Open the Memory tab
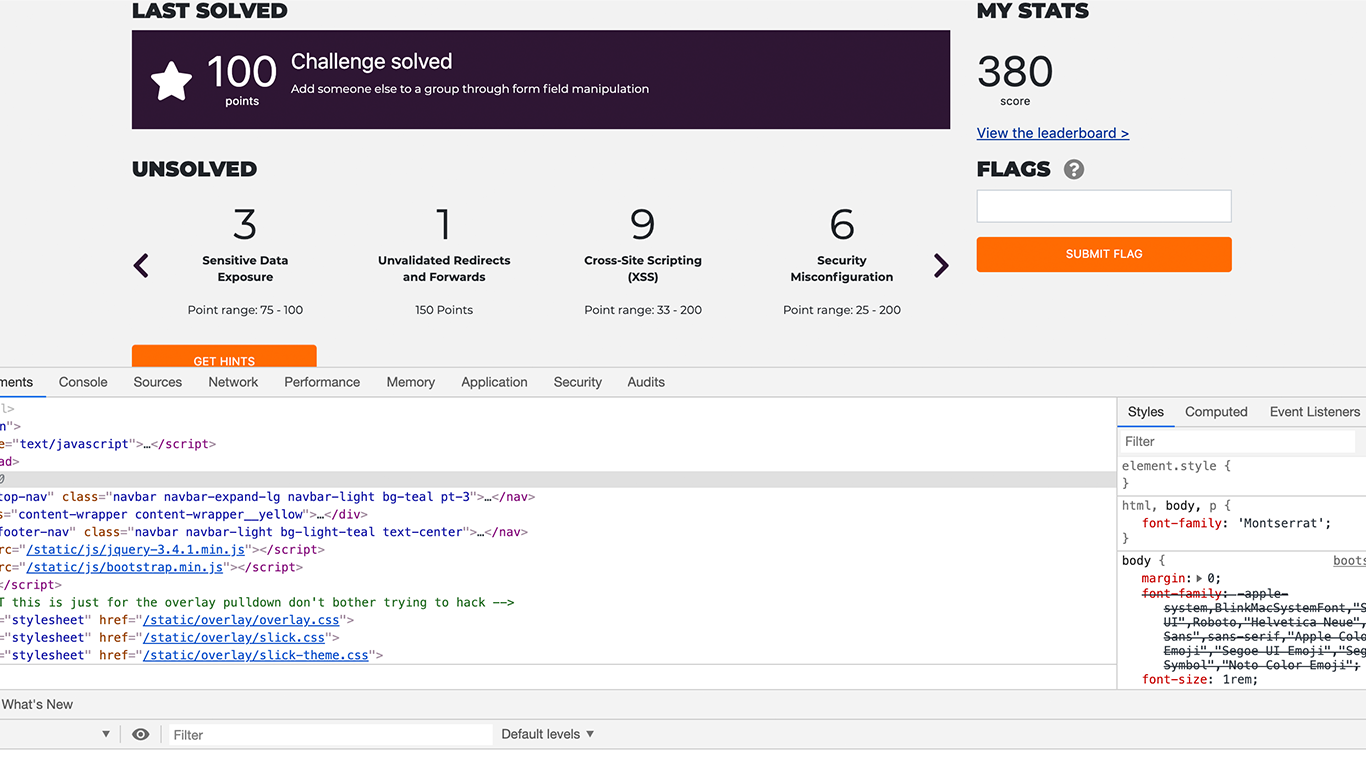The height and width of the screenshot is (768, 1366). pyautogui.click(x=410, y=382)
